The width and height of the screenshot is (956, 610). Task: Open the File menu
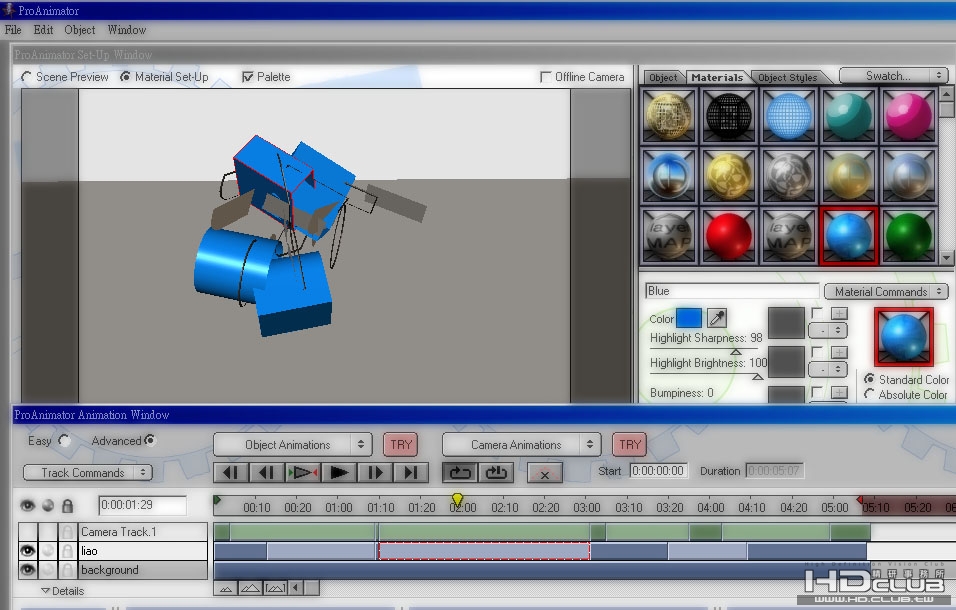[x=13, y=29]
